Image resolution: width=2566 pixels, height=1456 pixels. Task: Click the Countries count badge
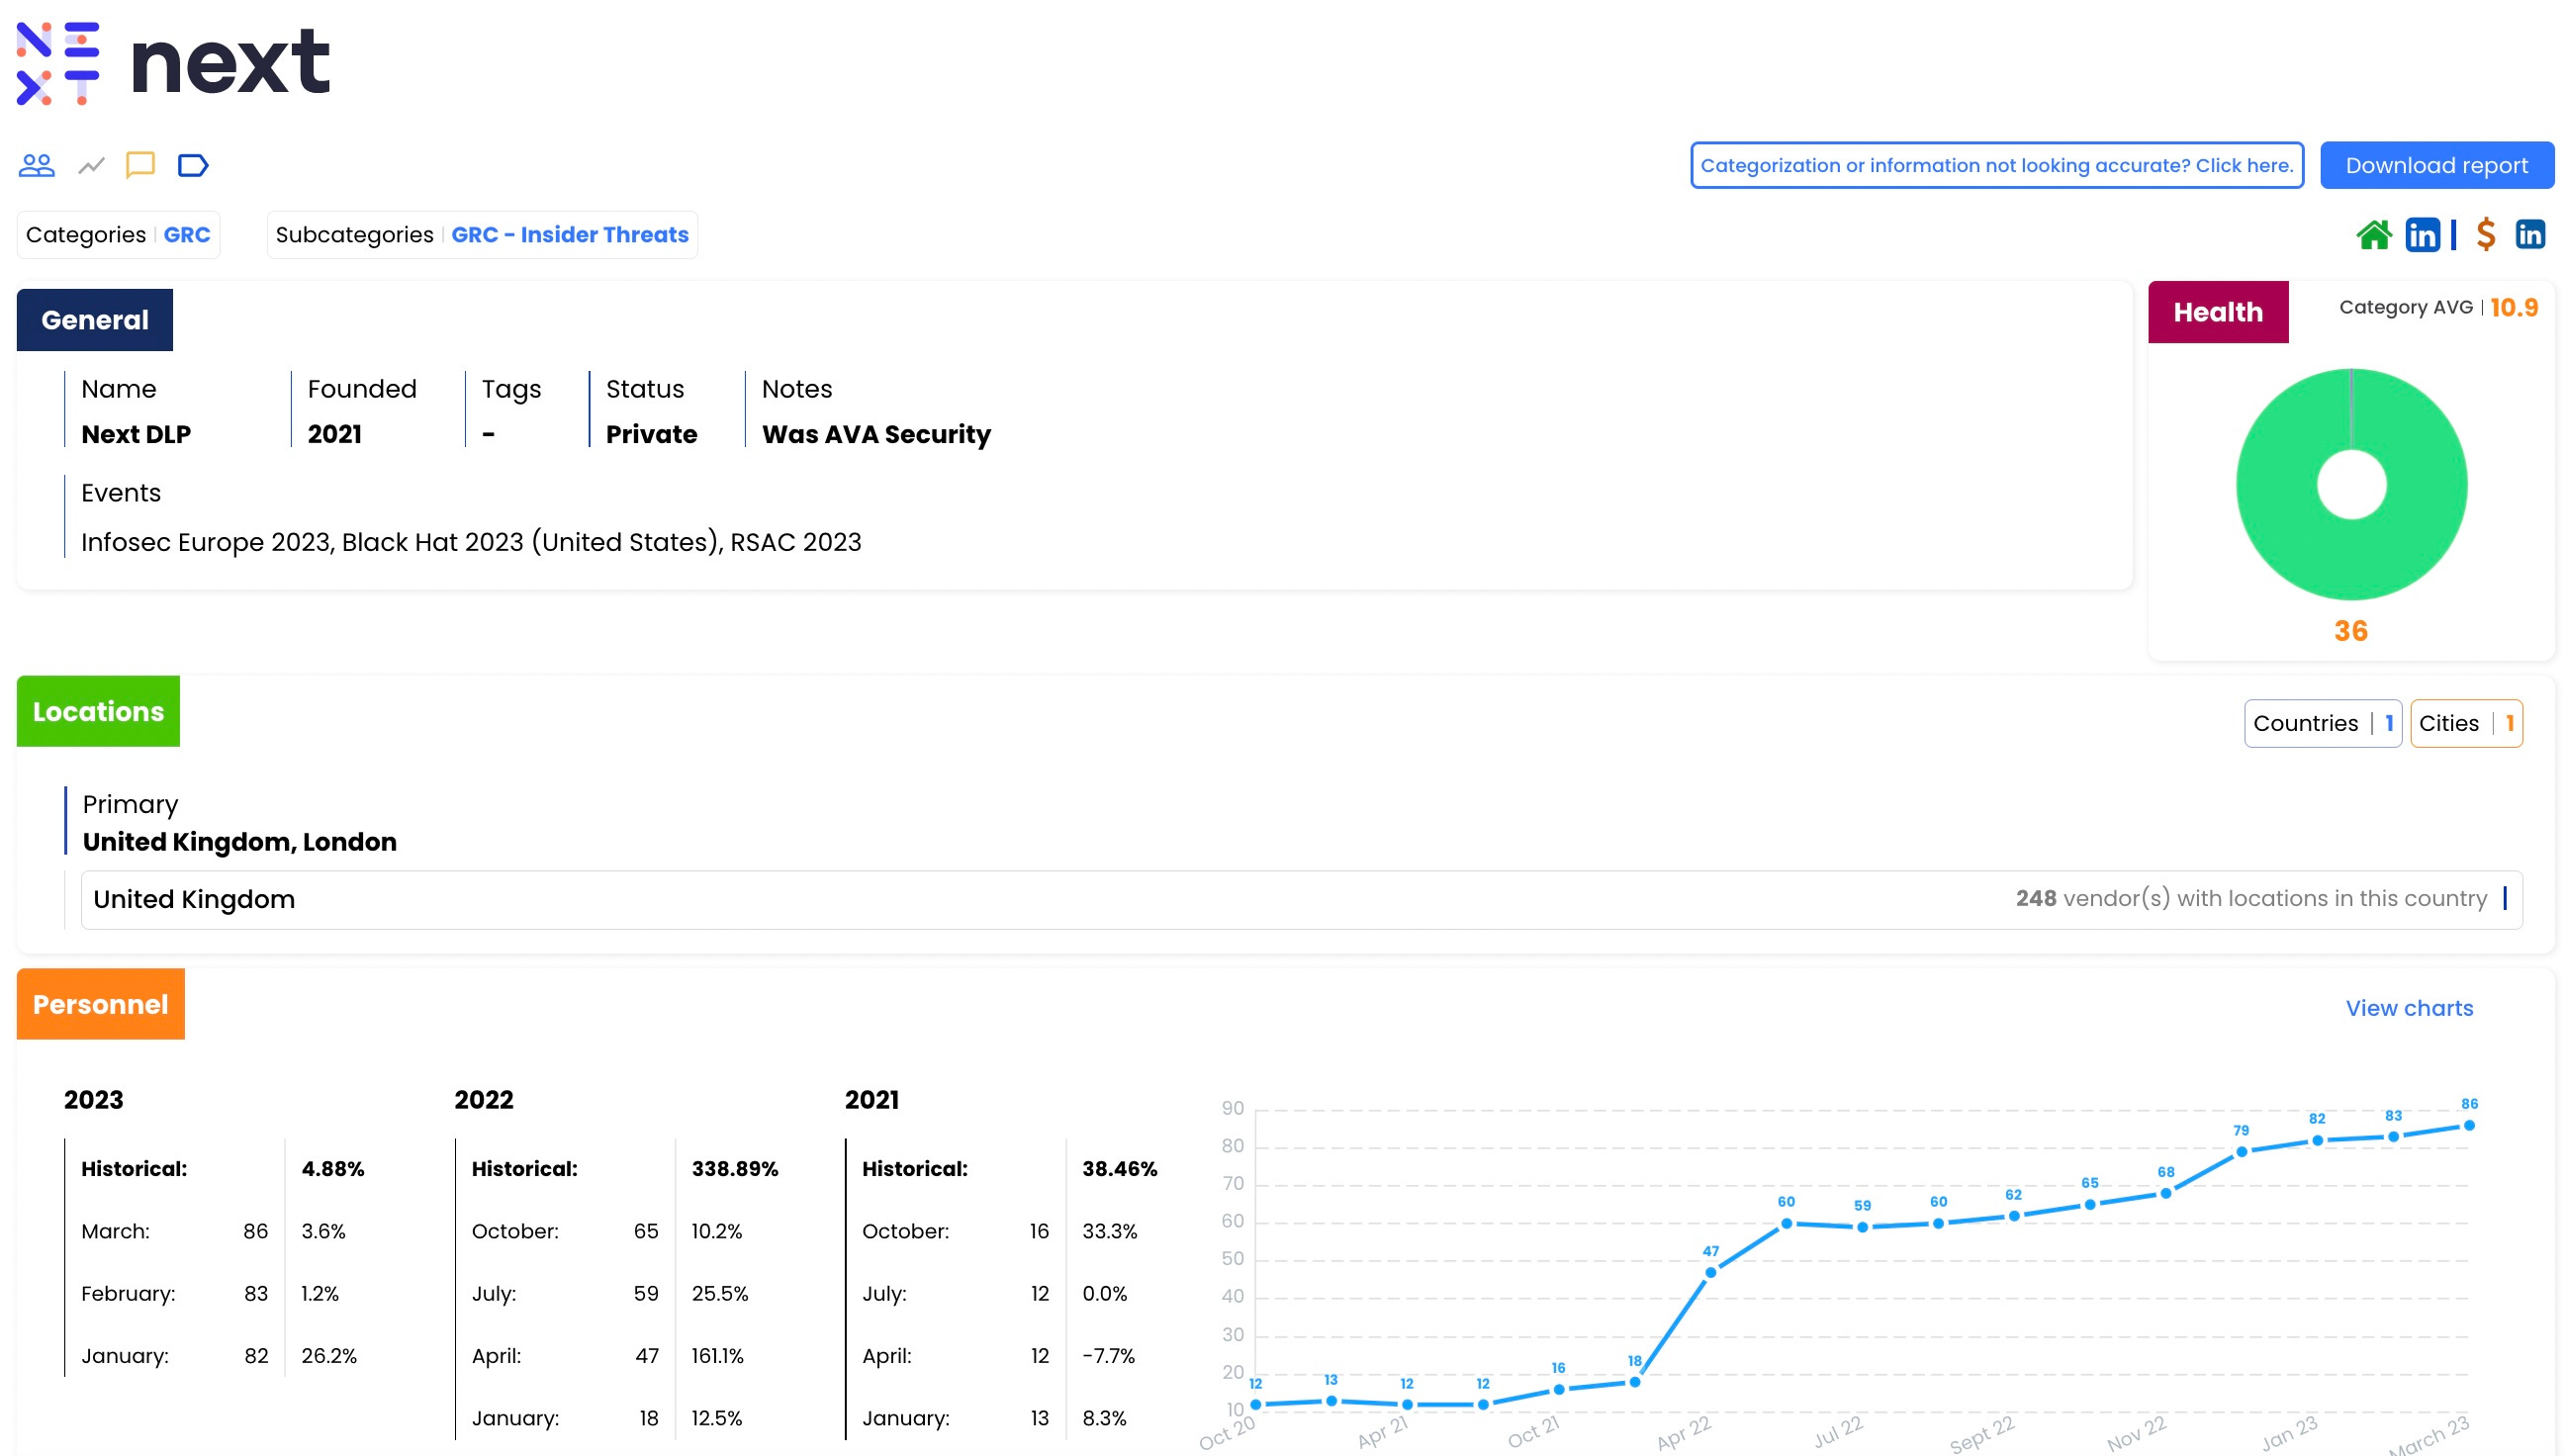2322,723
